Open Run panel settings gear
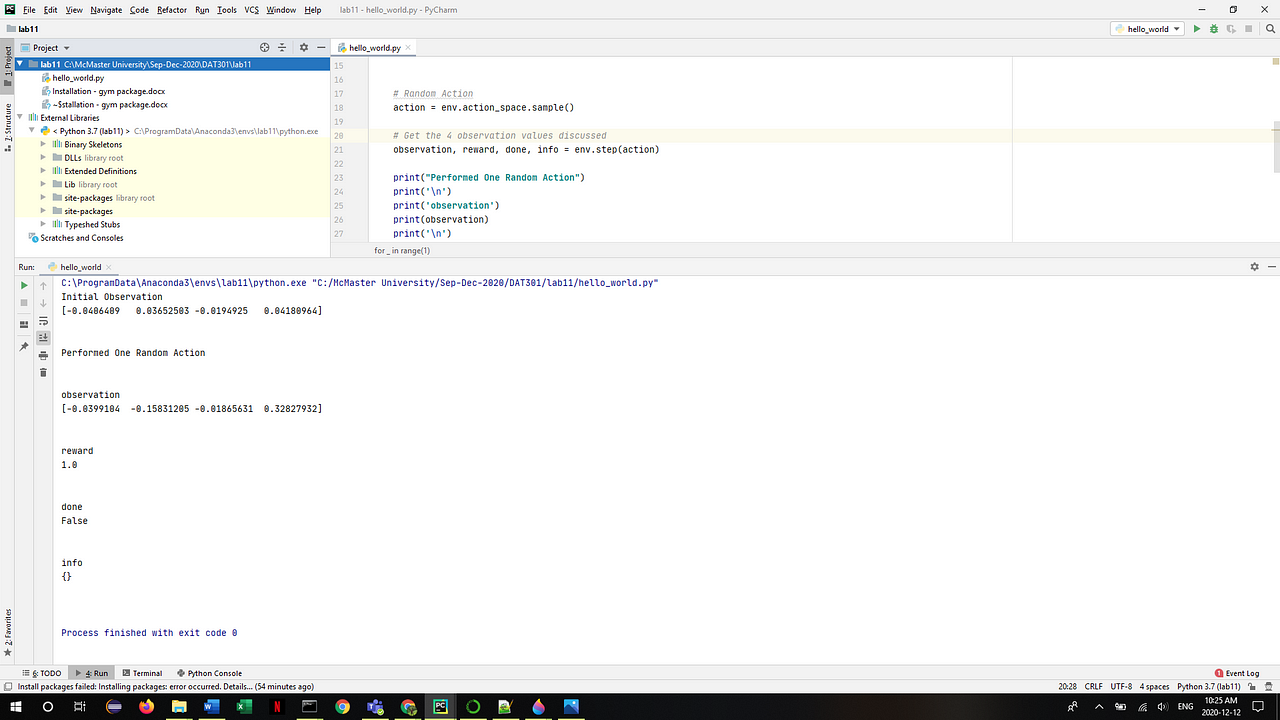This screenshot has height=720, width=1280. tap(1254, 267)
